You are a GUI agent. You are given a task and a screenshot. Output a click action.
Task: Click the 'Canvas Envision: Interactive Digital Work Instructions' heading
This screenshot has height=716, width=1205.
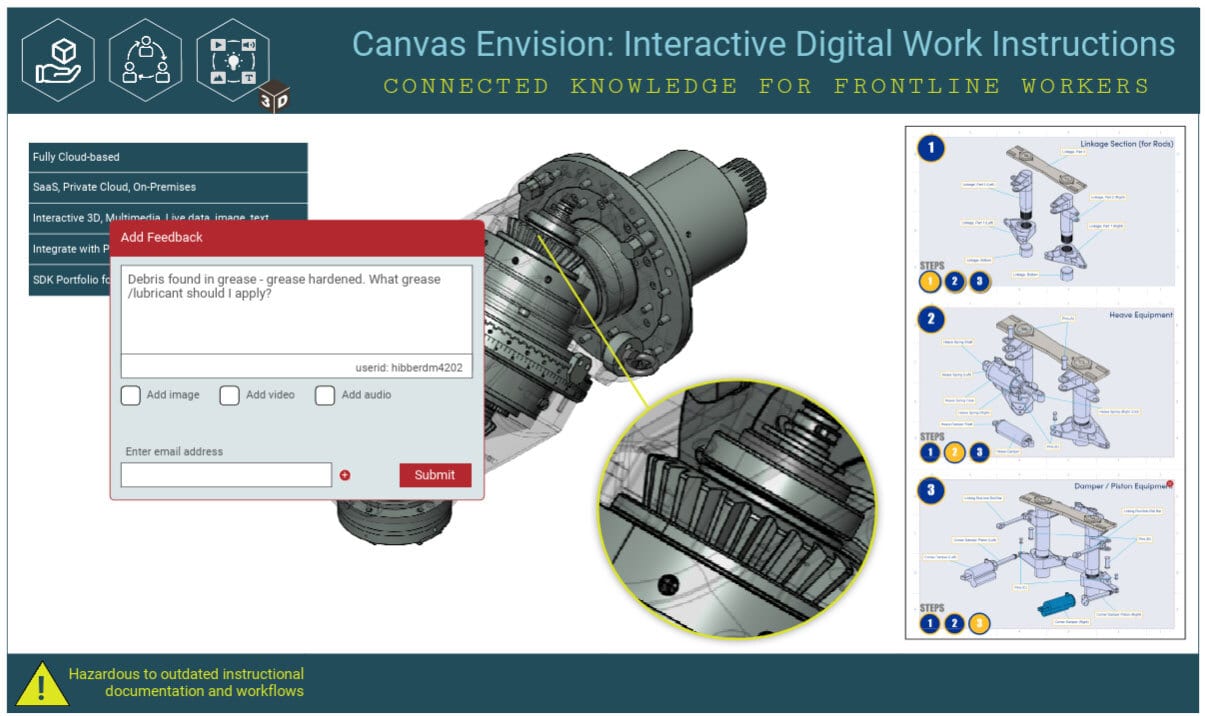[x=764, y=43]
